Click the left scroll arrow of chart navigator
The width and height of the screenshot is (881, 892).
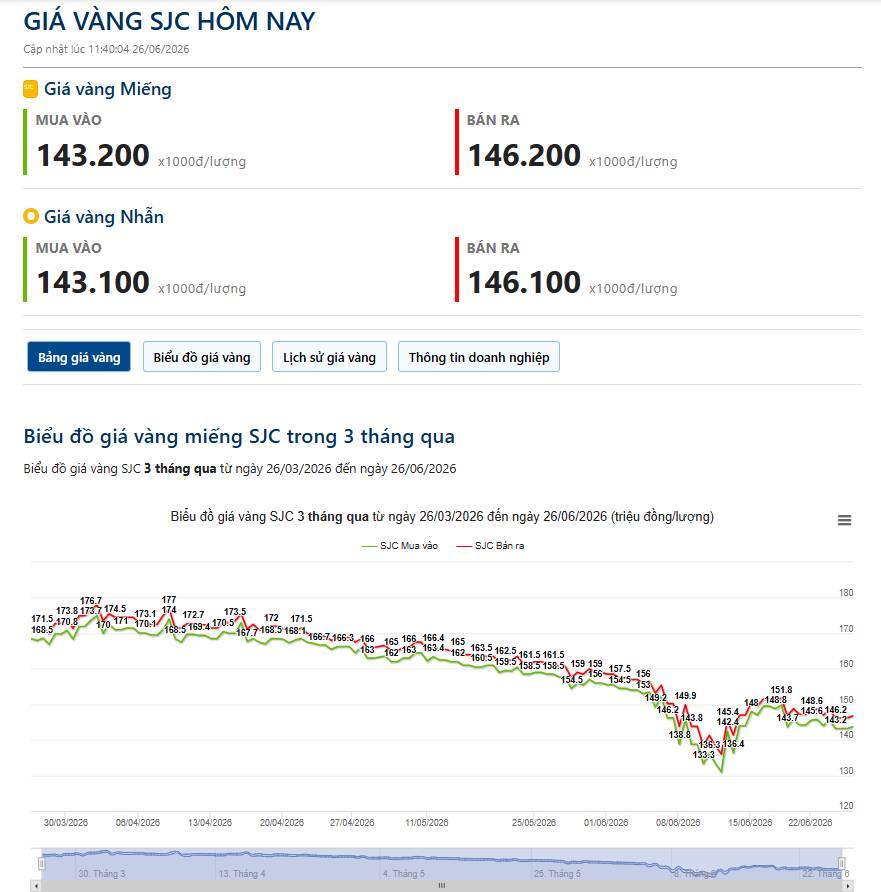point(36,886)
